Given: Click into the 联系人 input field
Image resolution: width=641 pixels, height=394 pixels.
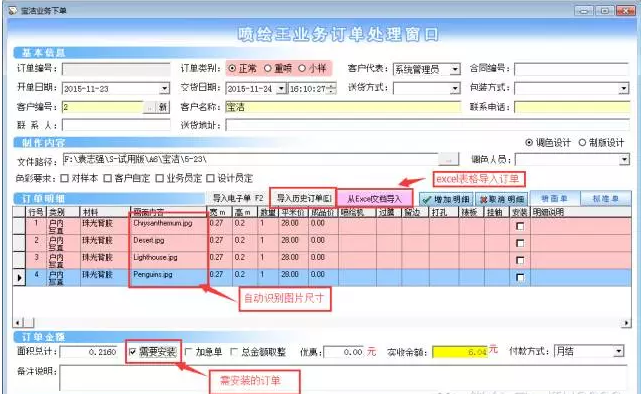Looking at the screenshot, I should click(x=116, y=125).
